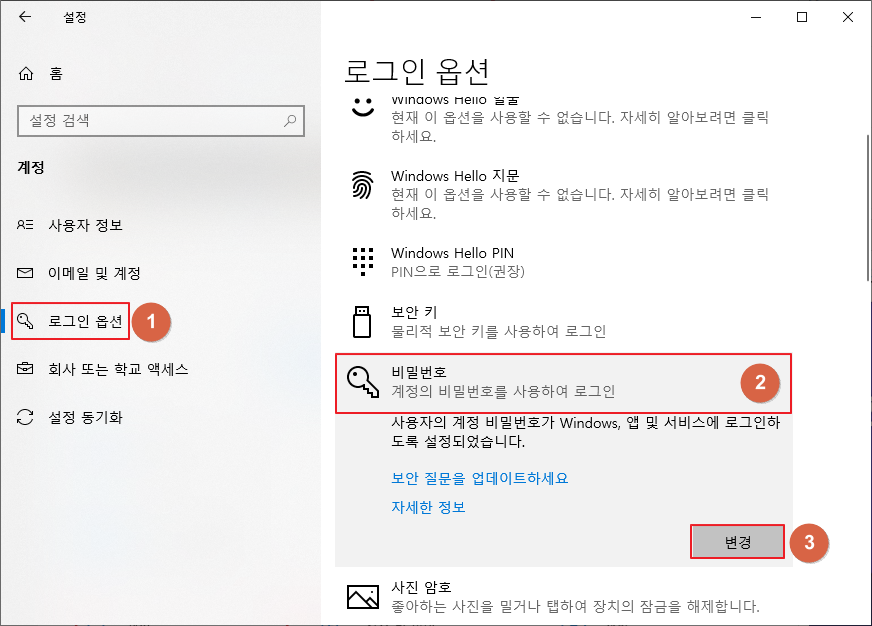
Task: Click the 홈 home icon
Action: click(25, 72)
